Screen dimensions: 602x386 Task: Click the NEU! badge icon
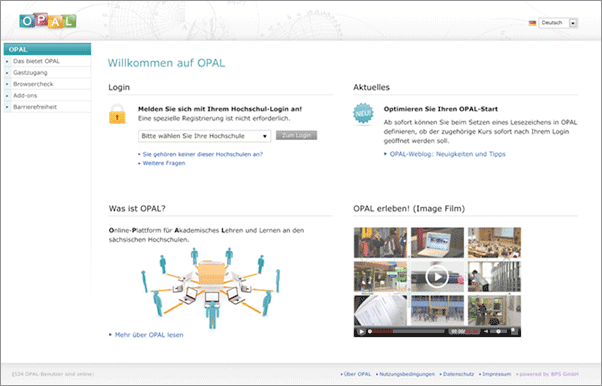coord(363,114)
